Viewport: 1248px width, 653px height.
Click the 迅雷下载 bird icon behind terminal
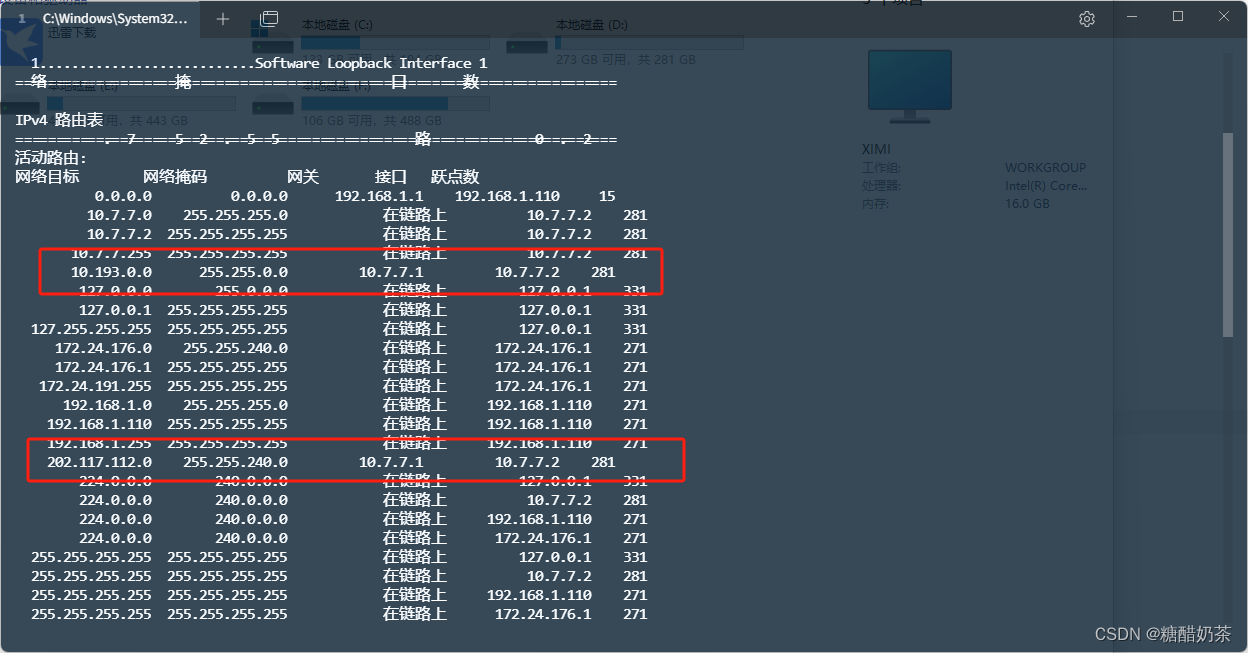pyautogui.click(x=21, y=43)
